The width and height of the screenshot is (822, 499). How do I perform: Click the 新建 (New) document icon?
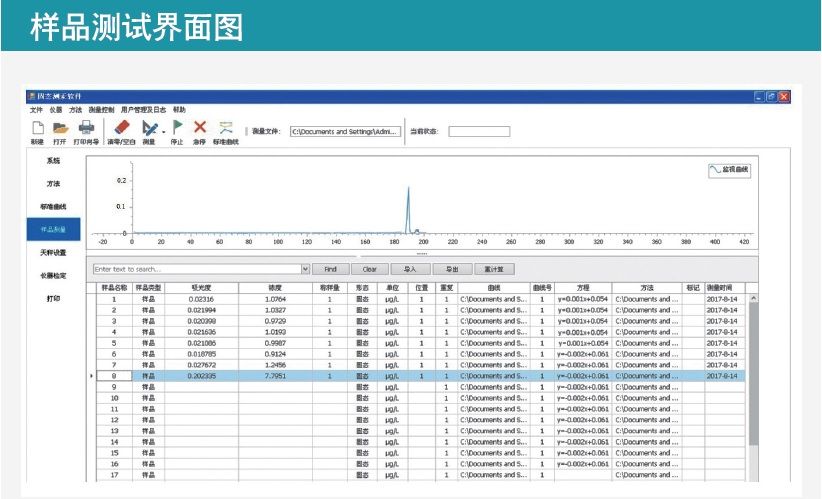[38, 128]
